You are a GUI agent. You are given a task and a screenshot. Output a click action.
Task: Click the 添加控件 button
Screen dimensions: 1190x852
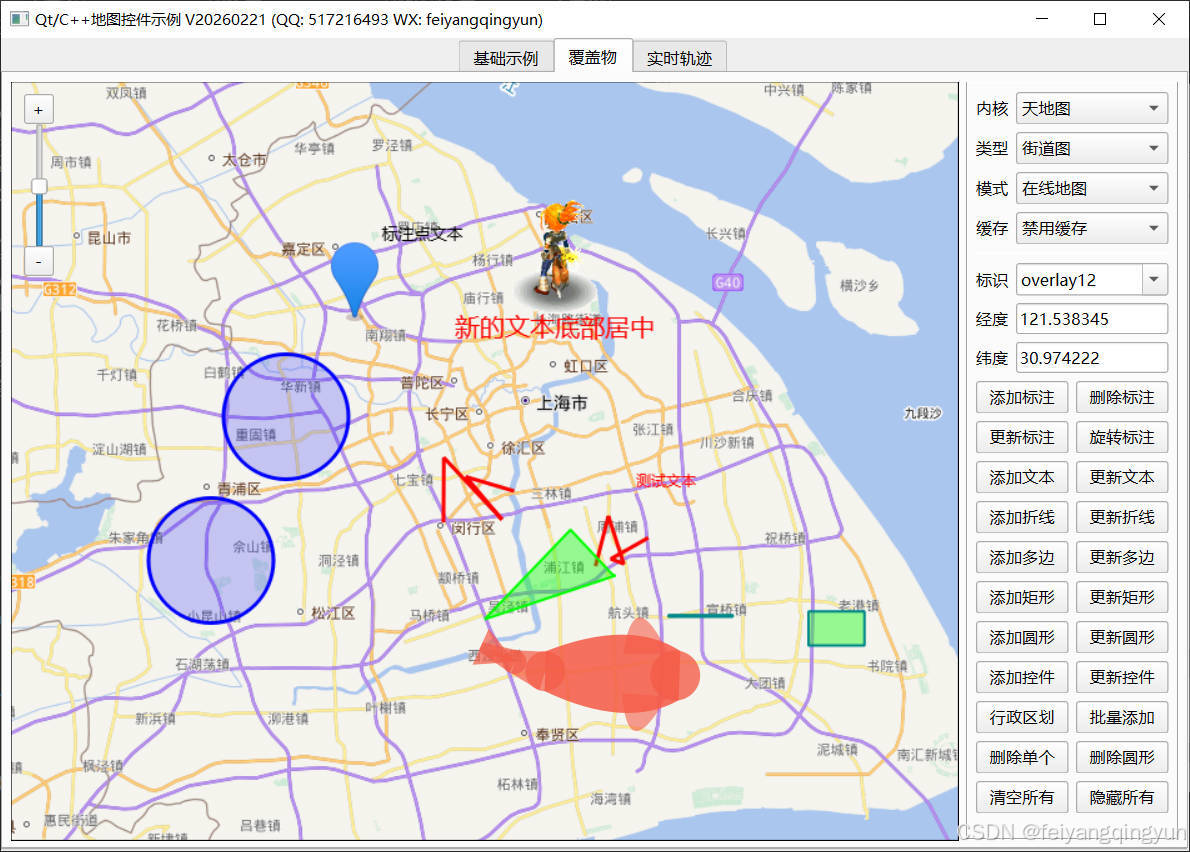tap(1022, 678)
